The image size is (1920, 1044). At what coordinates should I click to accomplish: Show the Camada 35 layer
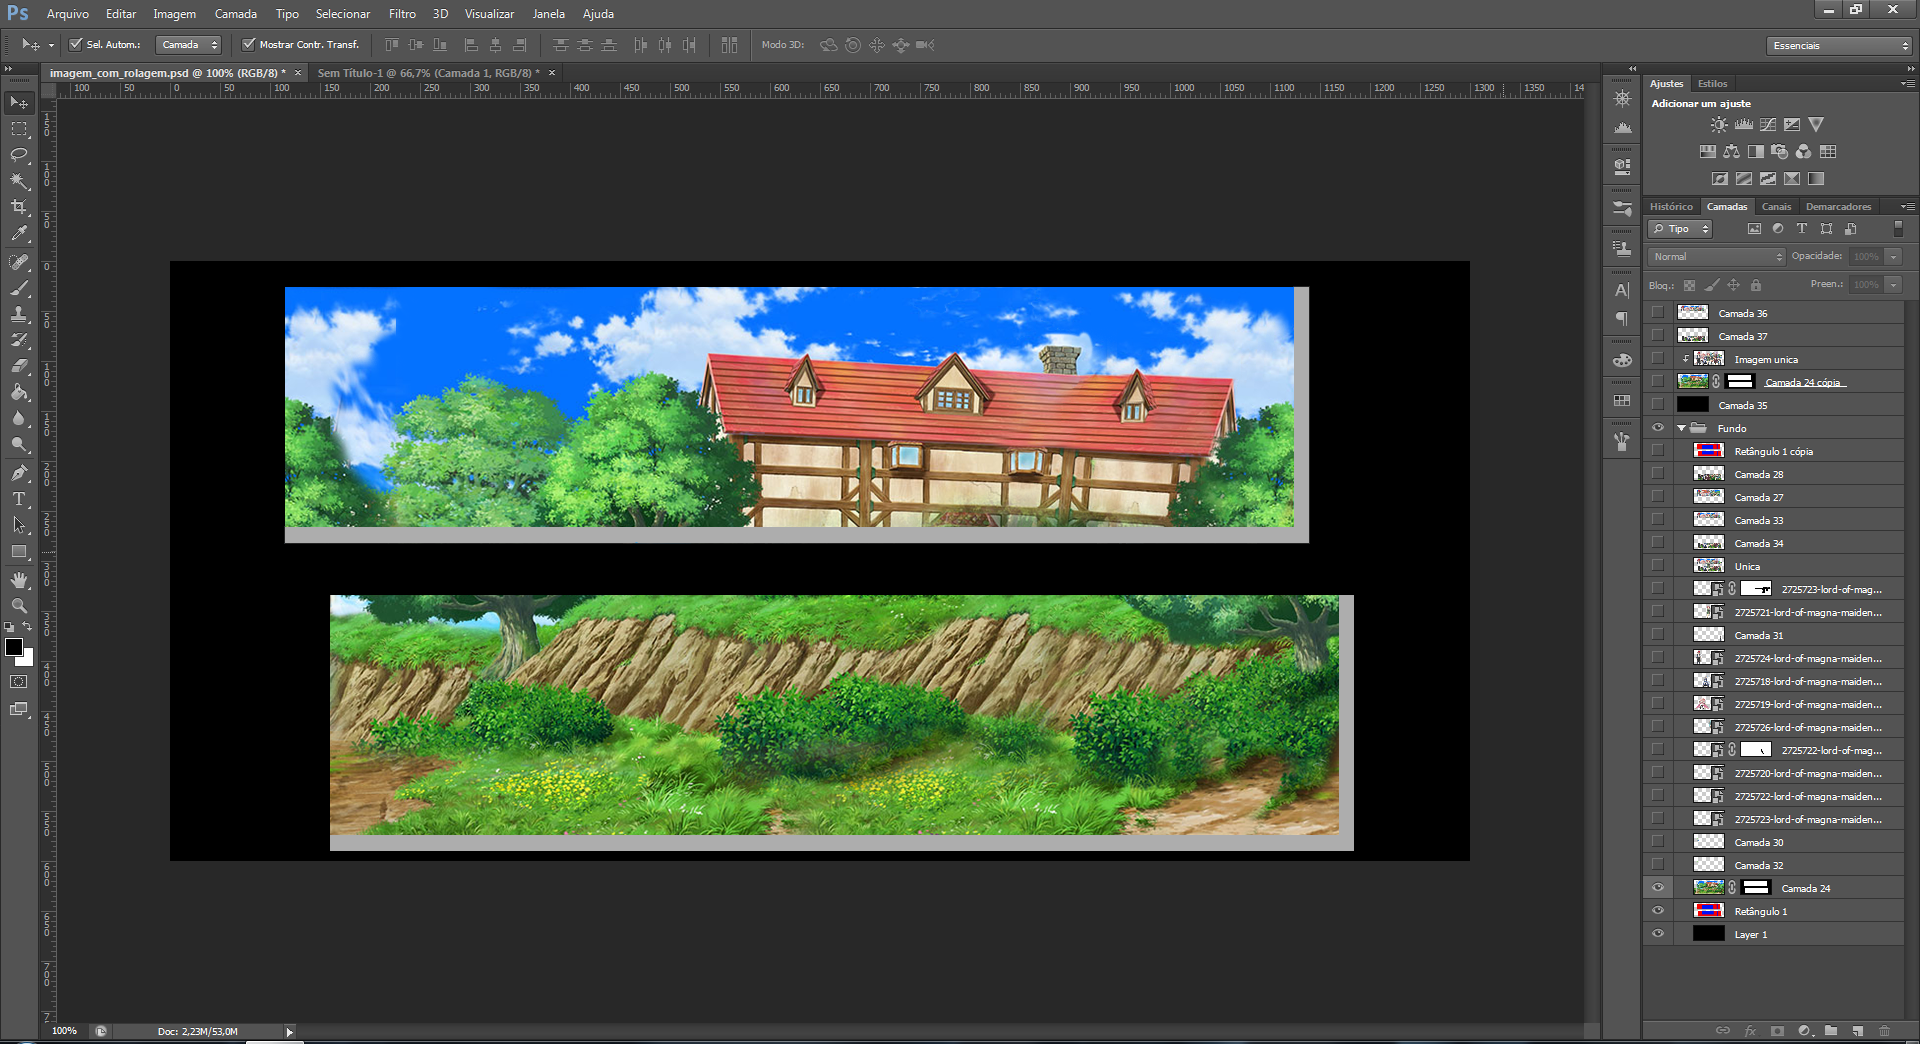(1658, 405)
